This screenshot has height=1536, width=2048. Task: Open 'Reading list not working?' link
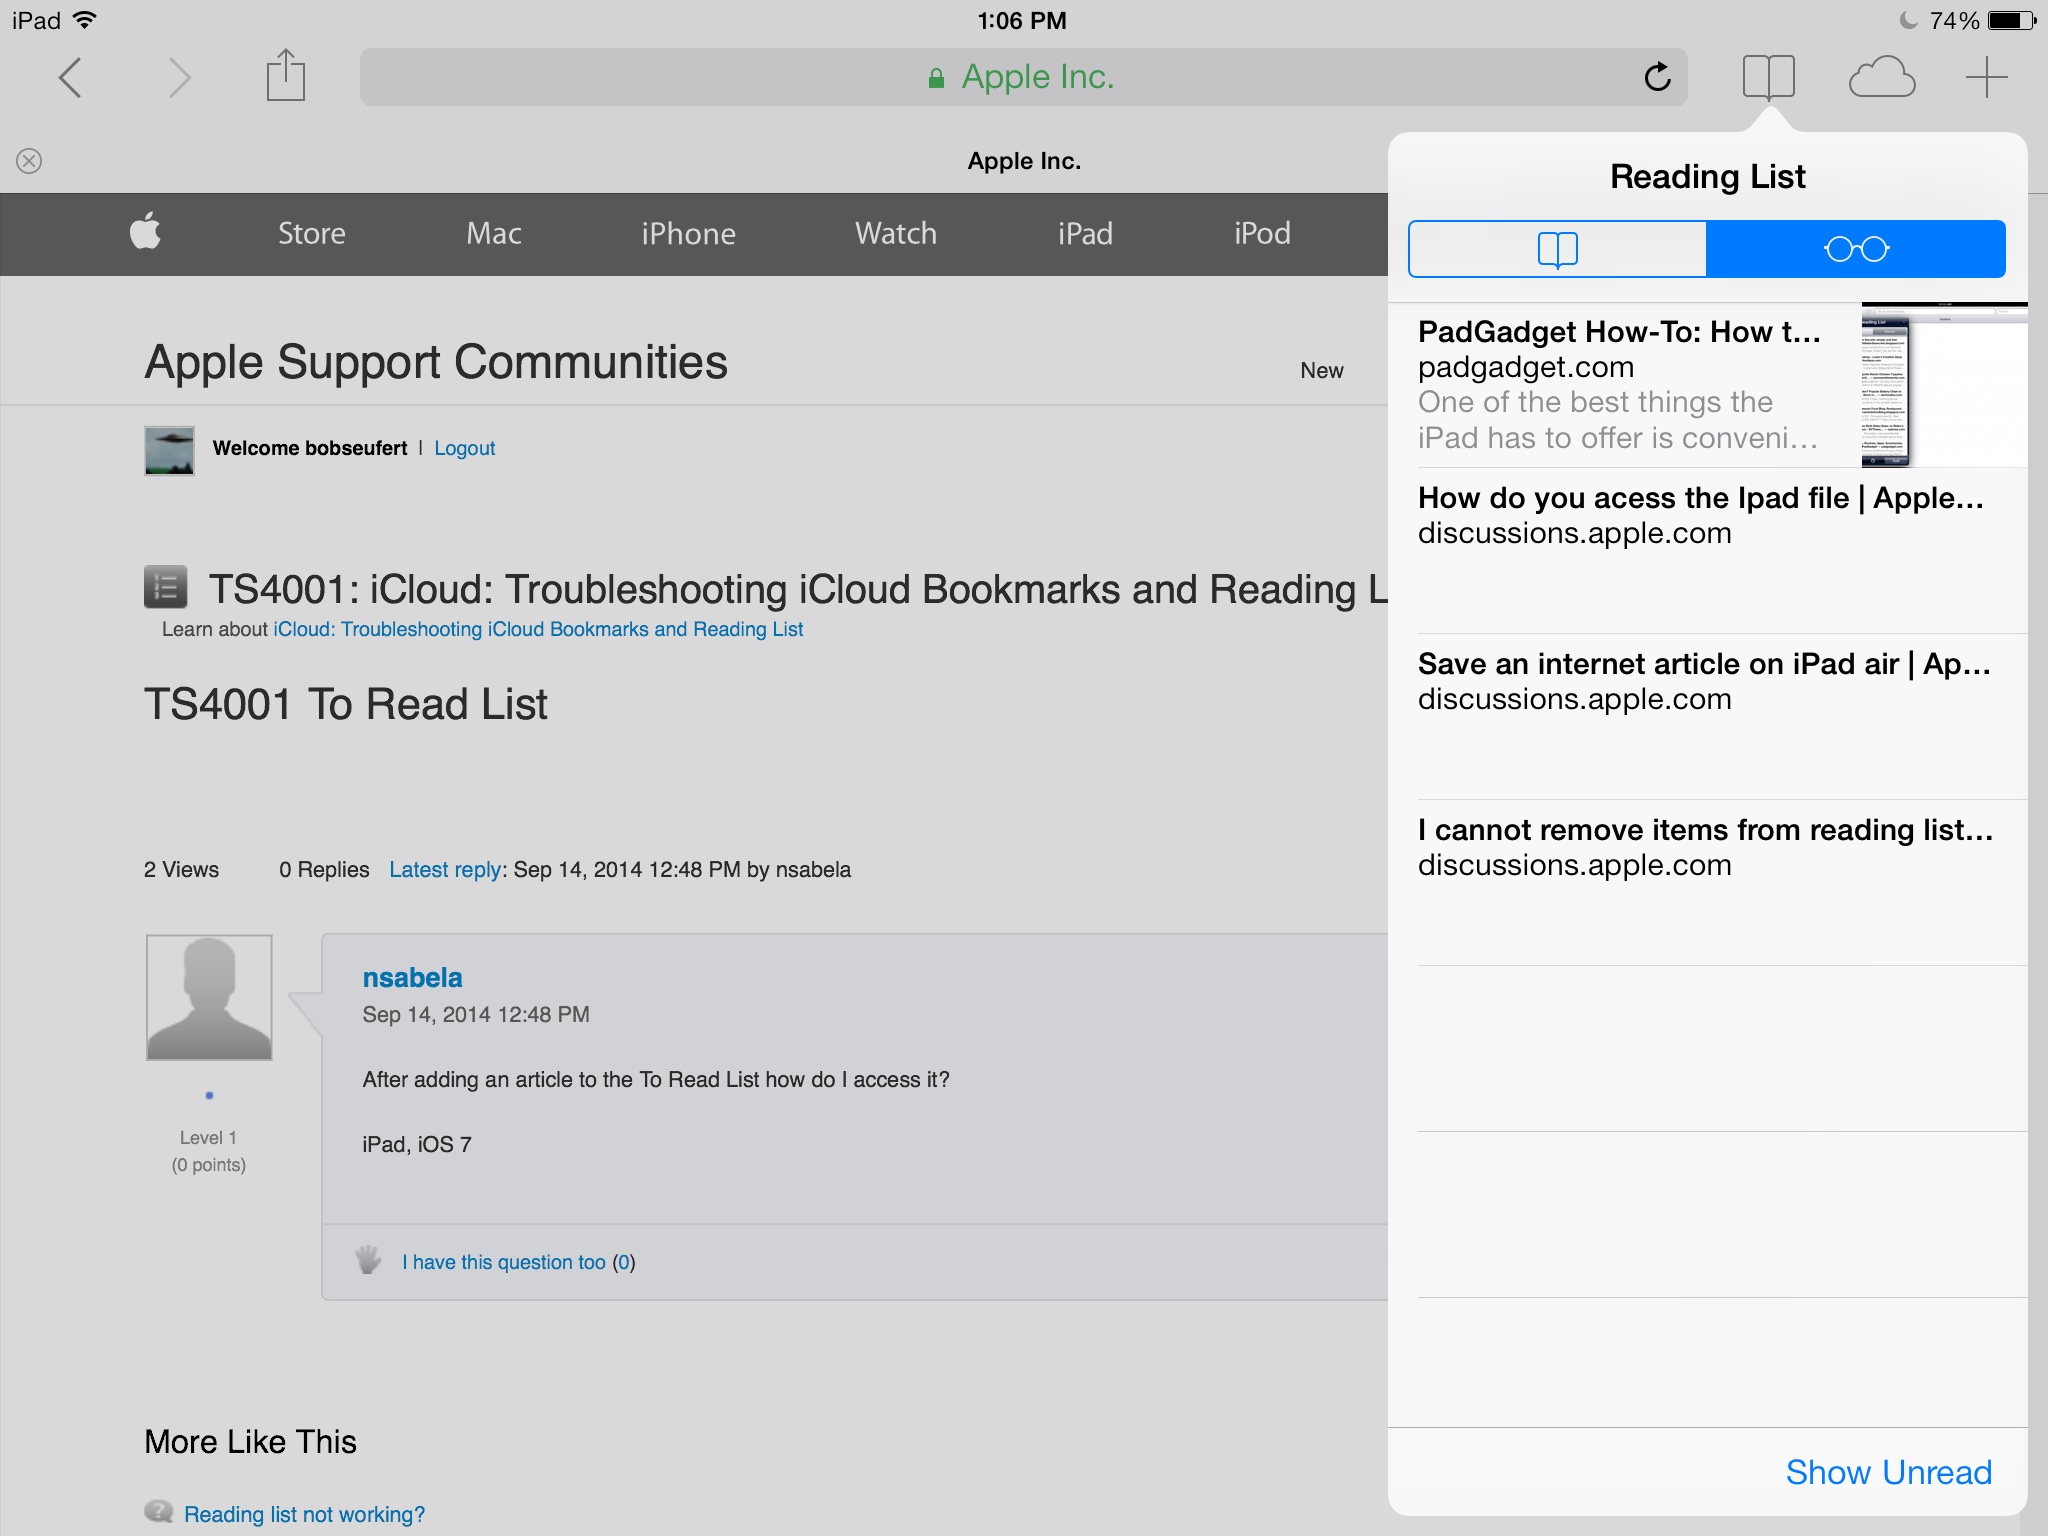click(x=304, y=1514)
